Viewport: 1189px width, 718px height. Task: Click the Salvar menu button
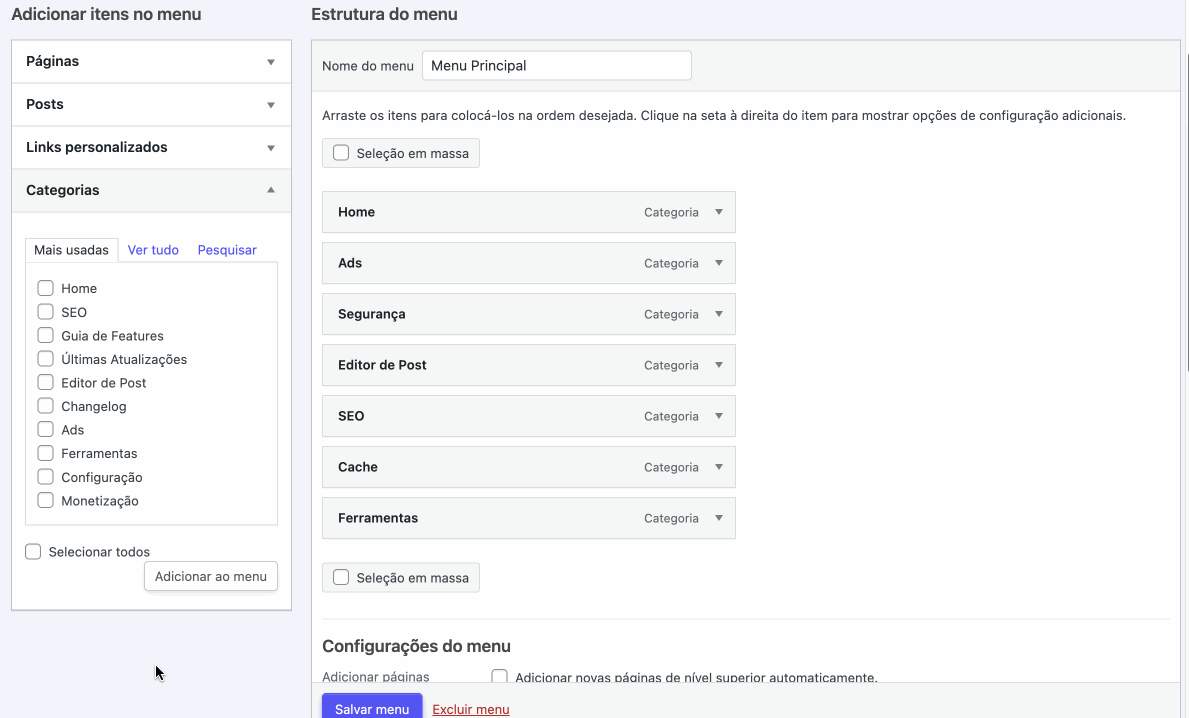click(x=372, y=707)
